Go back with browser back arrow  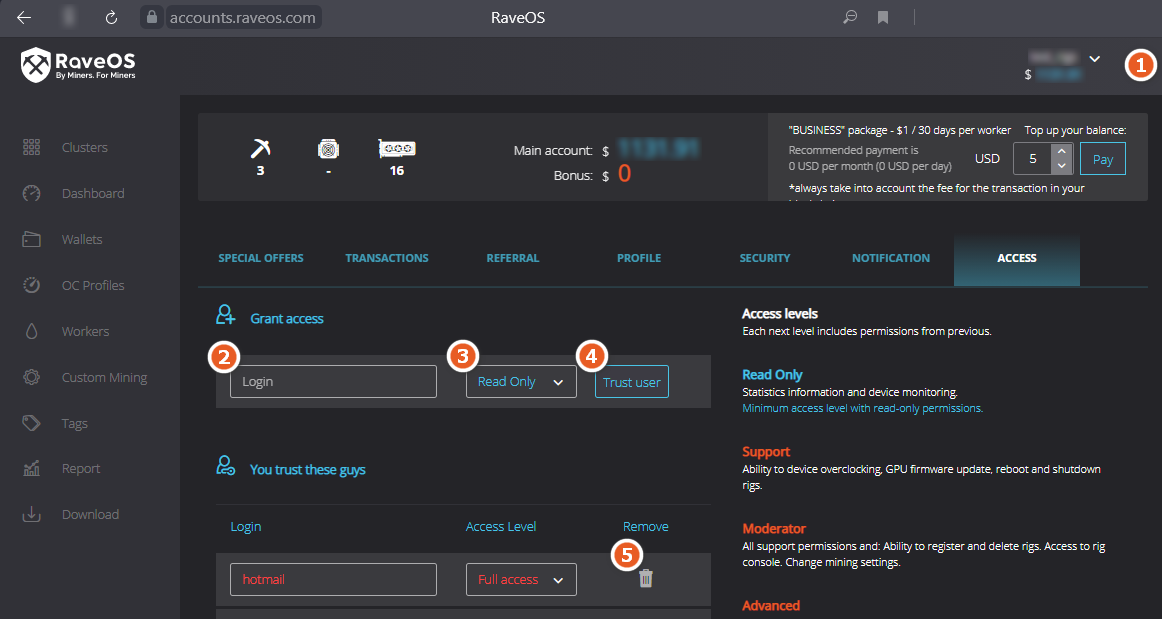click(24, 18)
